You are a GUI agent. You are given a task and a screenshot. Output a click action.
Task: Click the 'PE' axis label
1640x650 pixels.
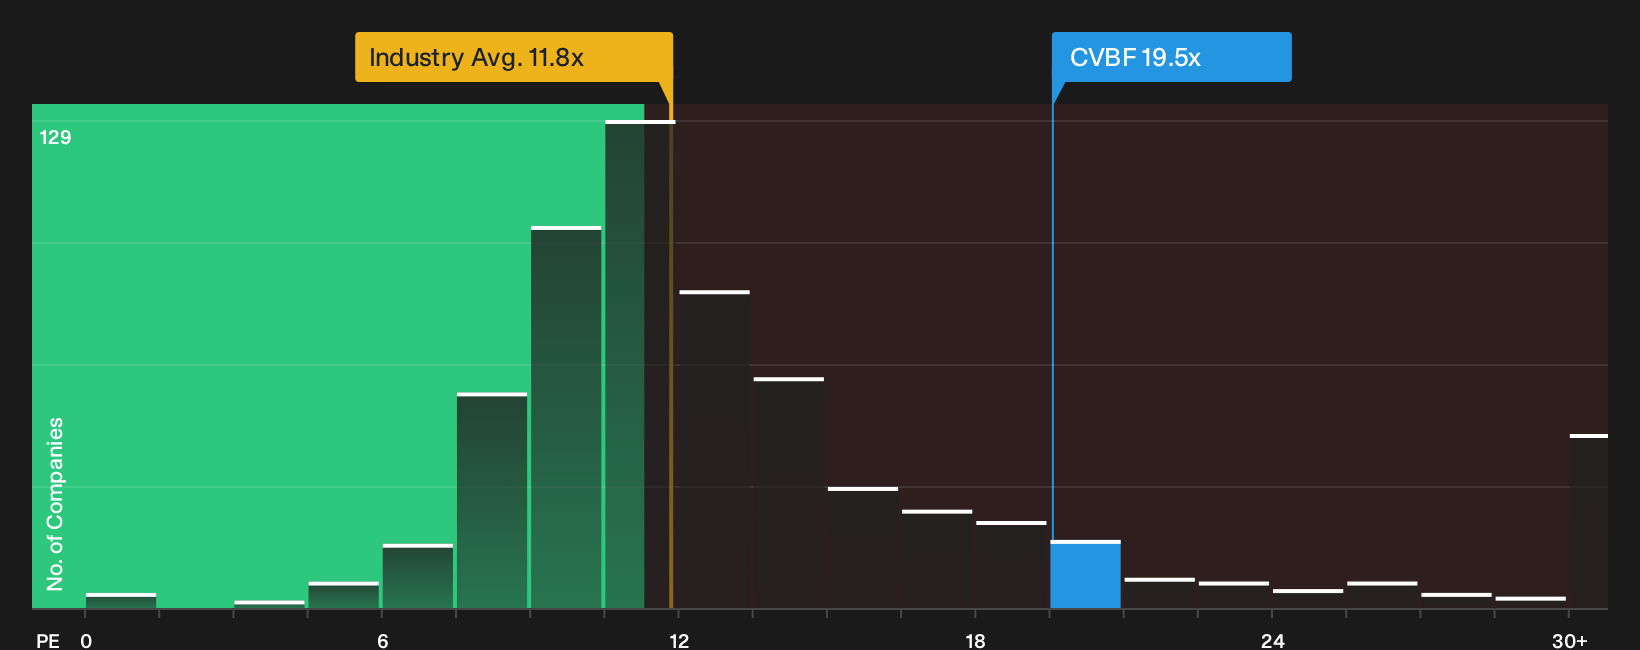(48, 641)
